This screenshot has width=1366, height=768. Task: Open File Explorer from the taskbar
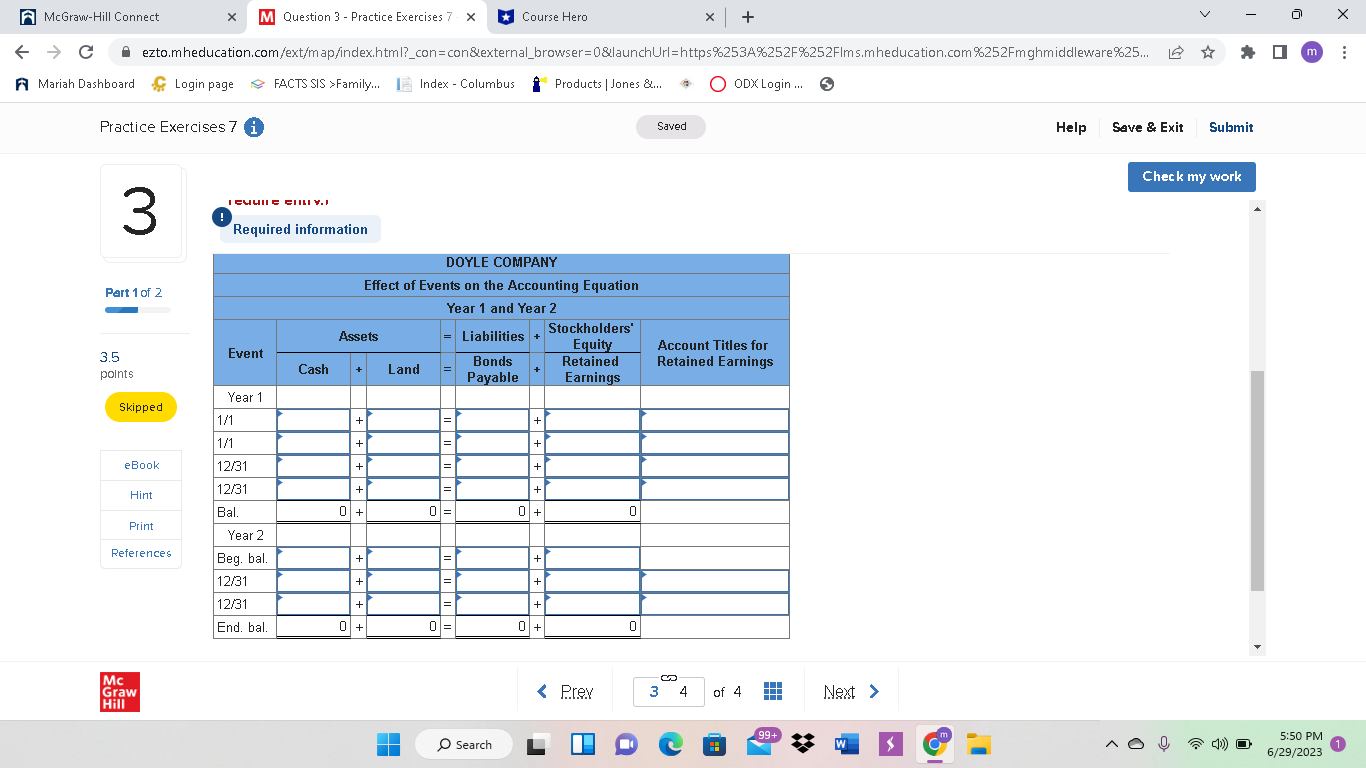(x=979, y=744)
